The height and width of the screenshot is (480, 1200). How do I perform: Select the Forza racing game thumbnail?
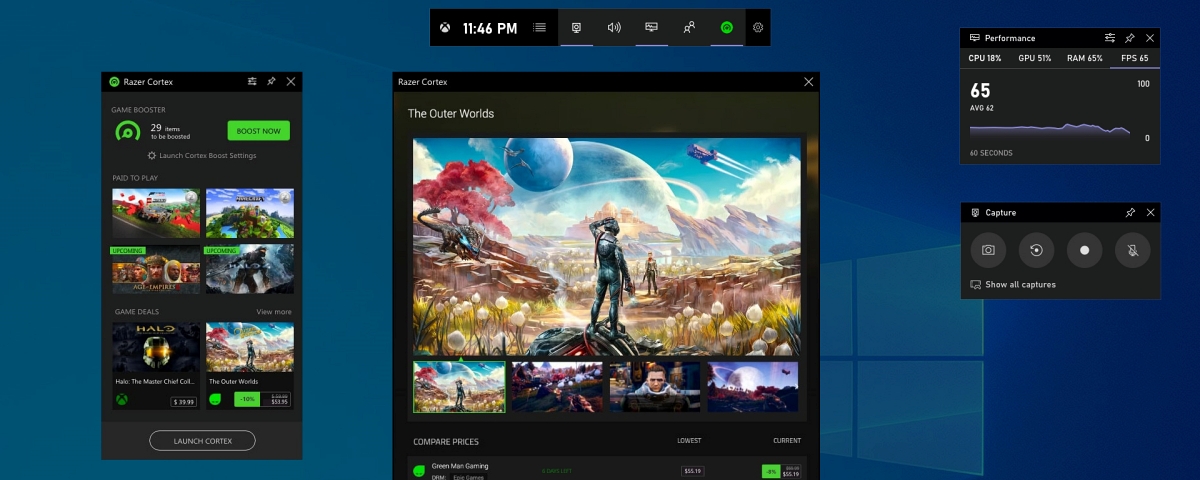[x=156, y=213]
